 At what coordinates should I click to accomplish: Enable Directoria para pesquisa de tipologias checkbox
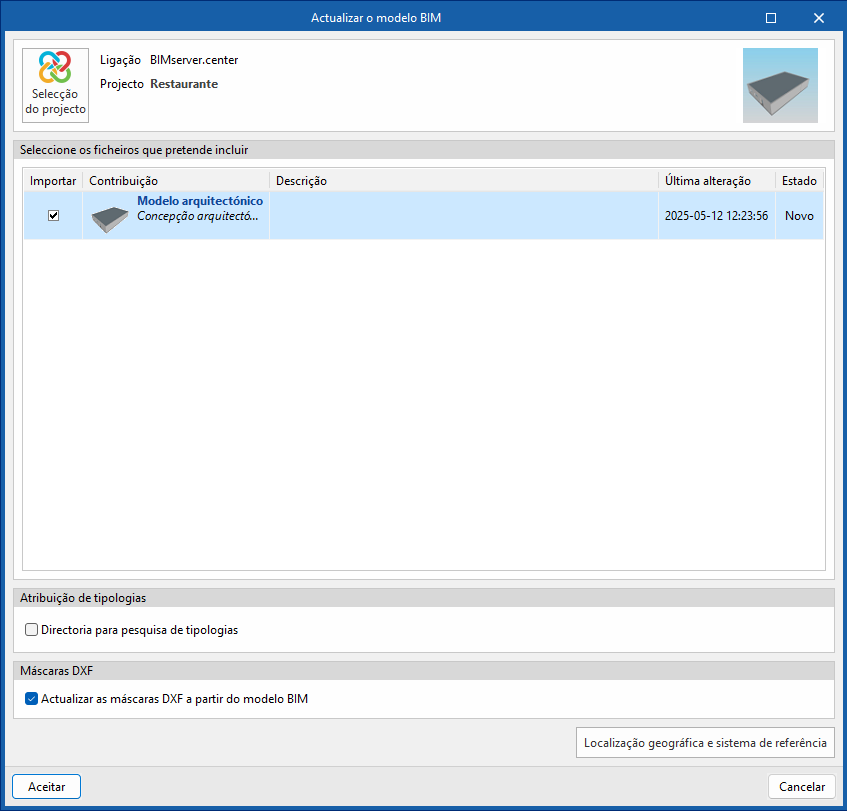point(31,629)
